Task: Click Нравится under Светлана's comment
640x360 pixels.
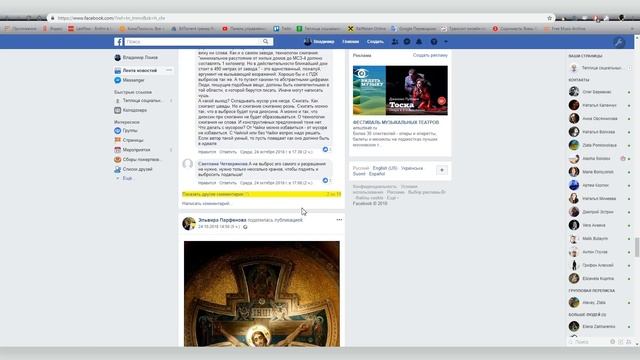Action: pyautogui.click(x=207, y=183)
